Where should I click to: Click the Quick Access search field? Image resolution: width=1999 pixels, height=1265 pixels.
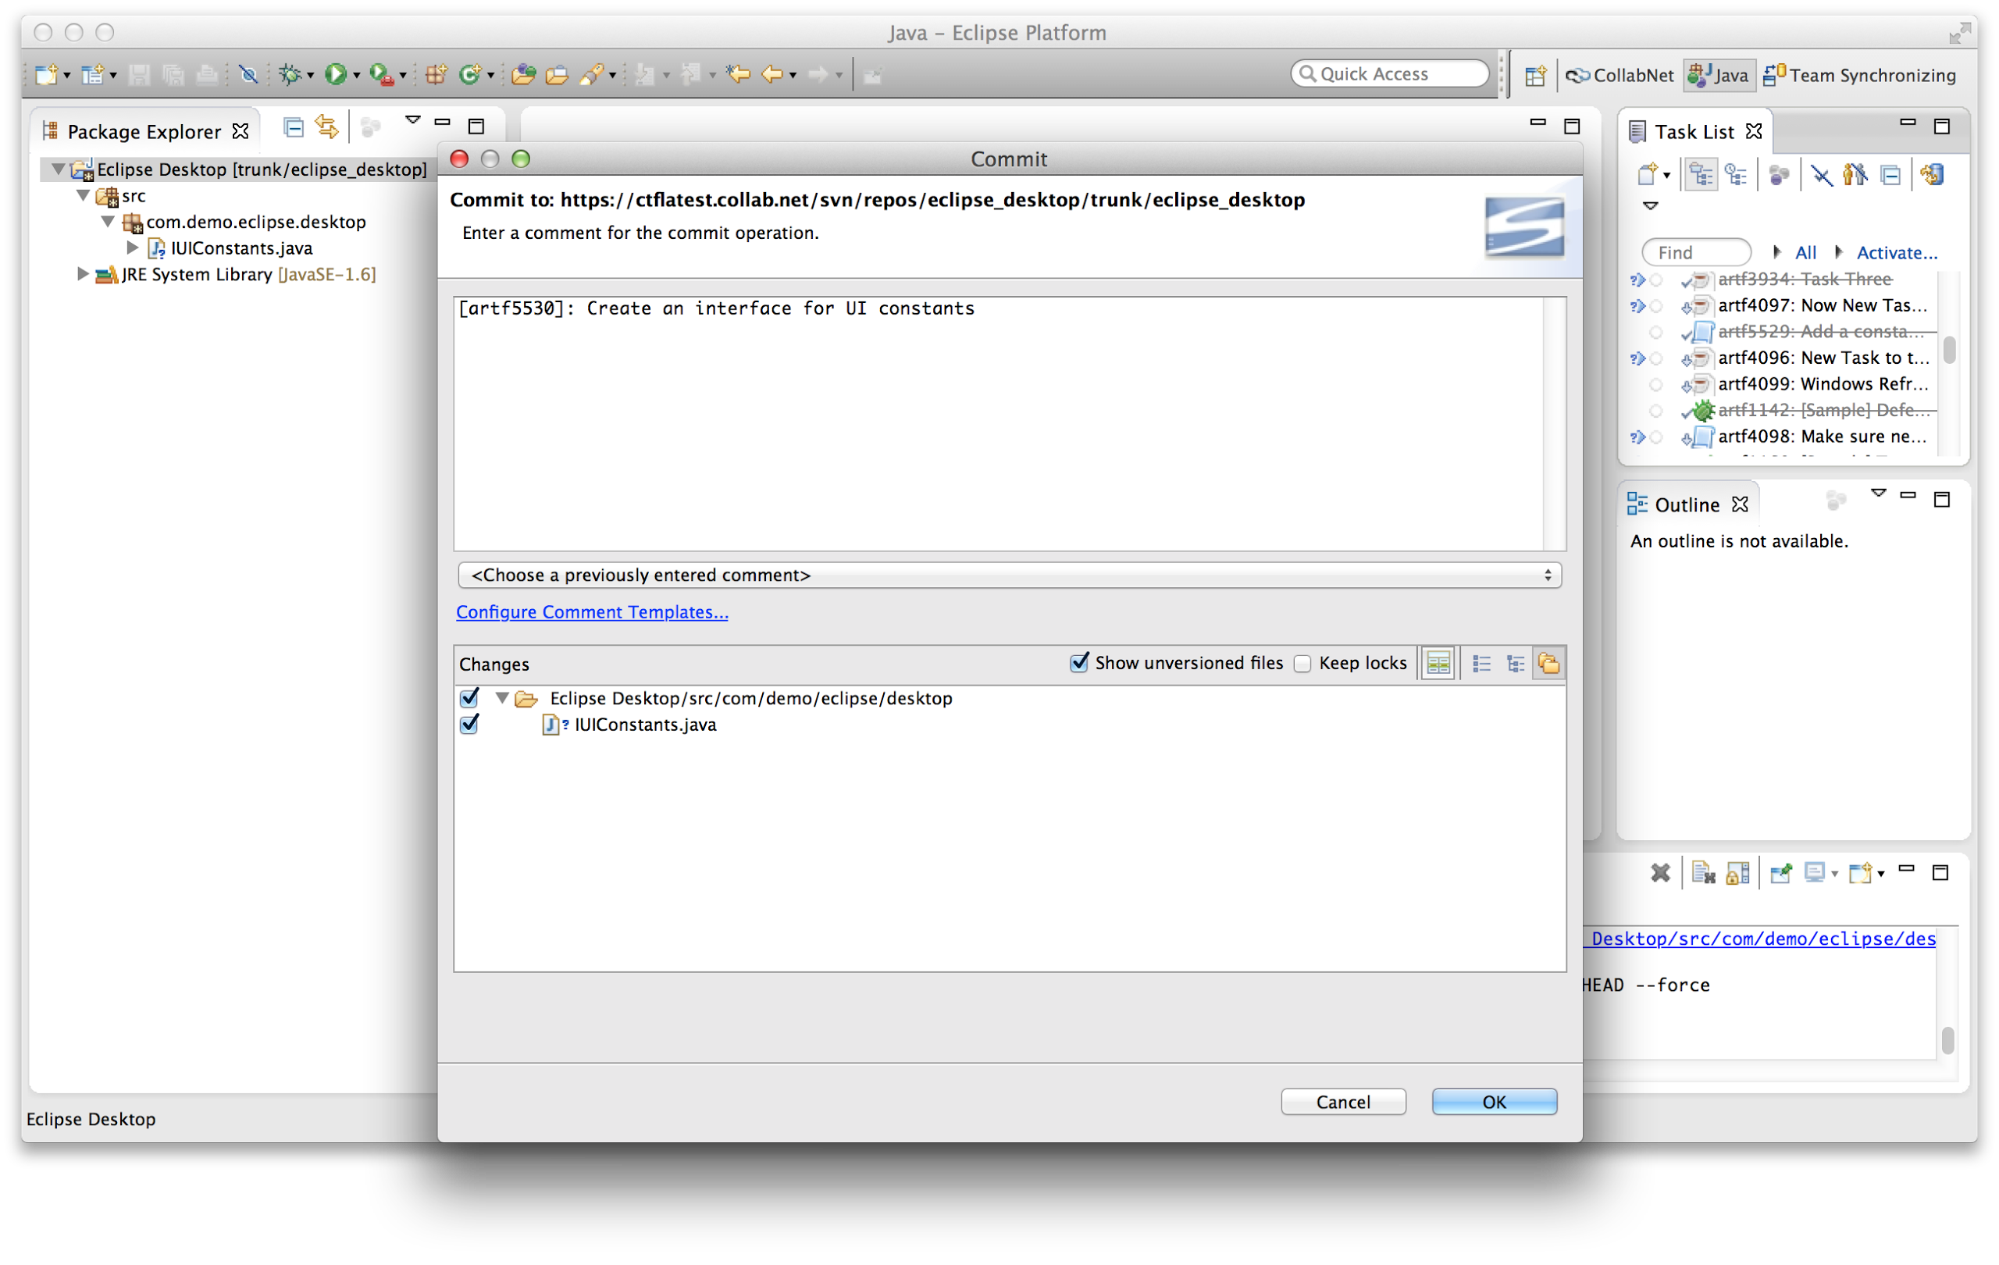(1390, 74)
